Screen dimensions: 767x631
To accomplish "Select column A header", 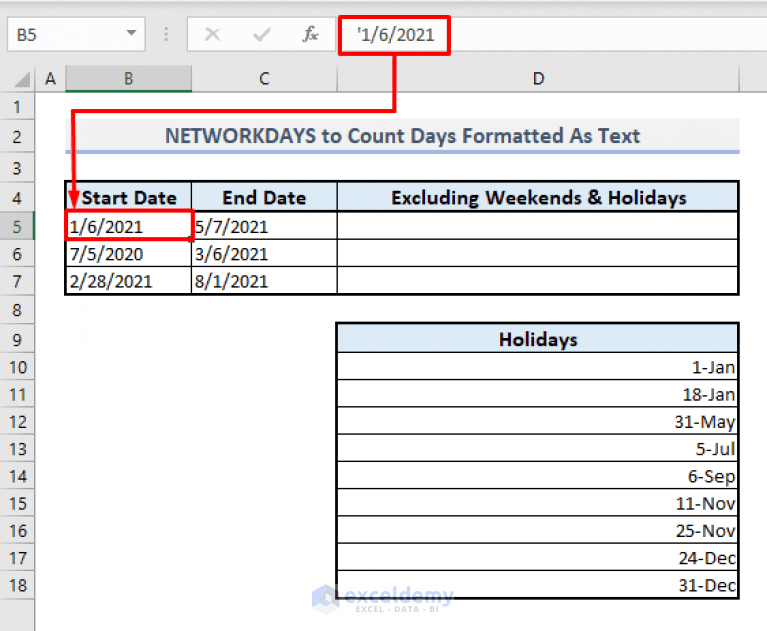I will 50,79.
